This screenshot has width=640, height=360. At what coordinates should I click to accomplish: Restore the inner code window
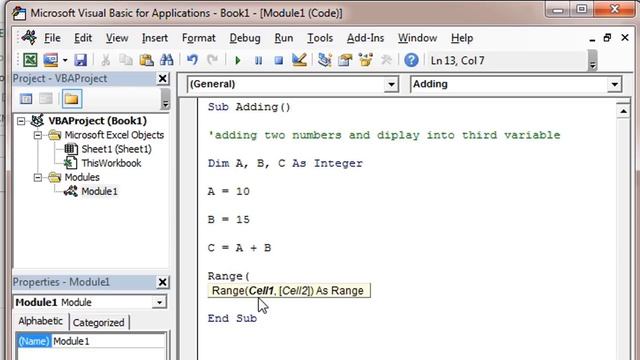[x=607, y=38]
